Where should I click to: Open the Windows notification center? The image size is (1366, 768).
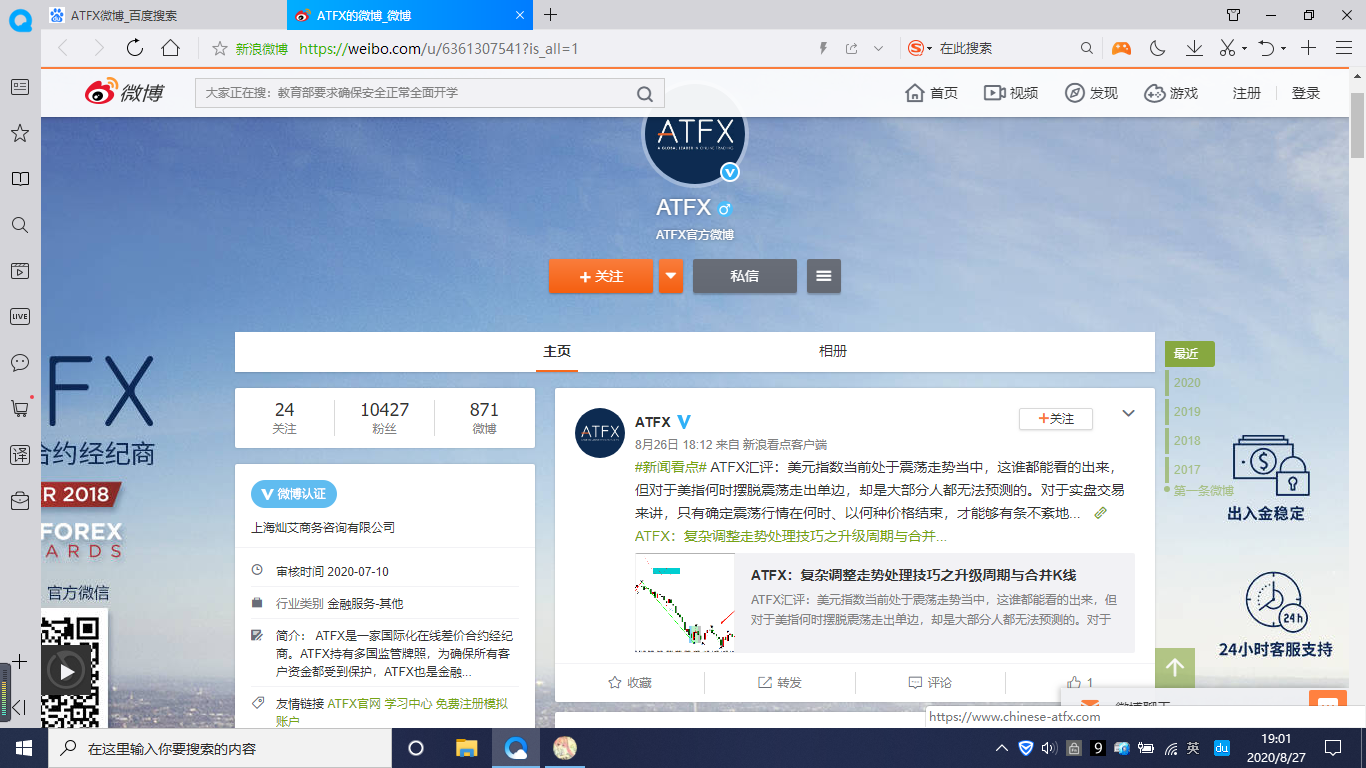click(x=1333, y=748)
